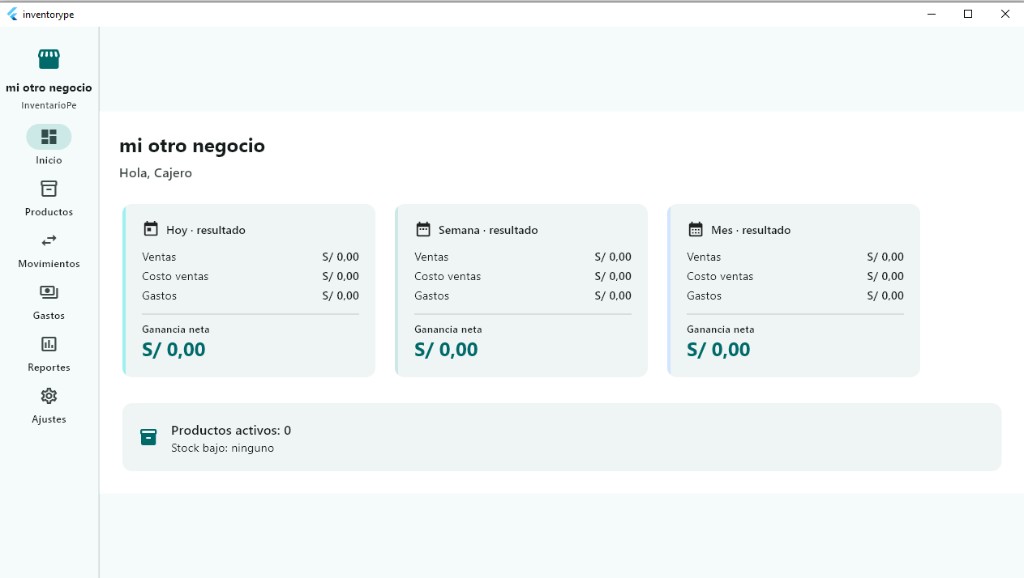Minimize the inventorype window
The width and height of the screenshot is (1024, 578).
pos(931,14)
